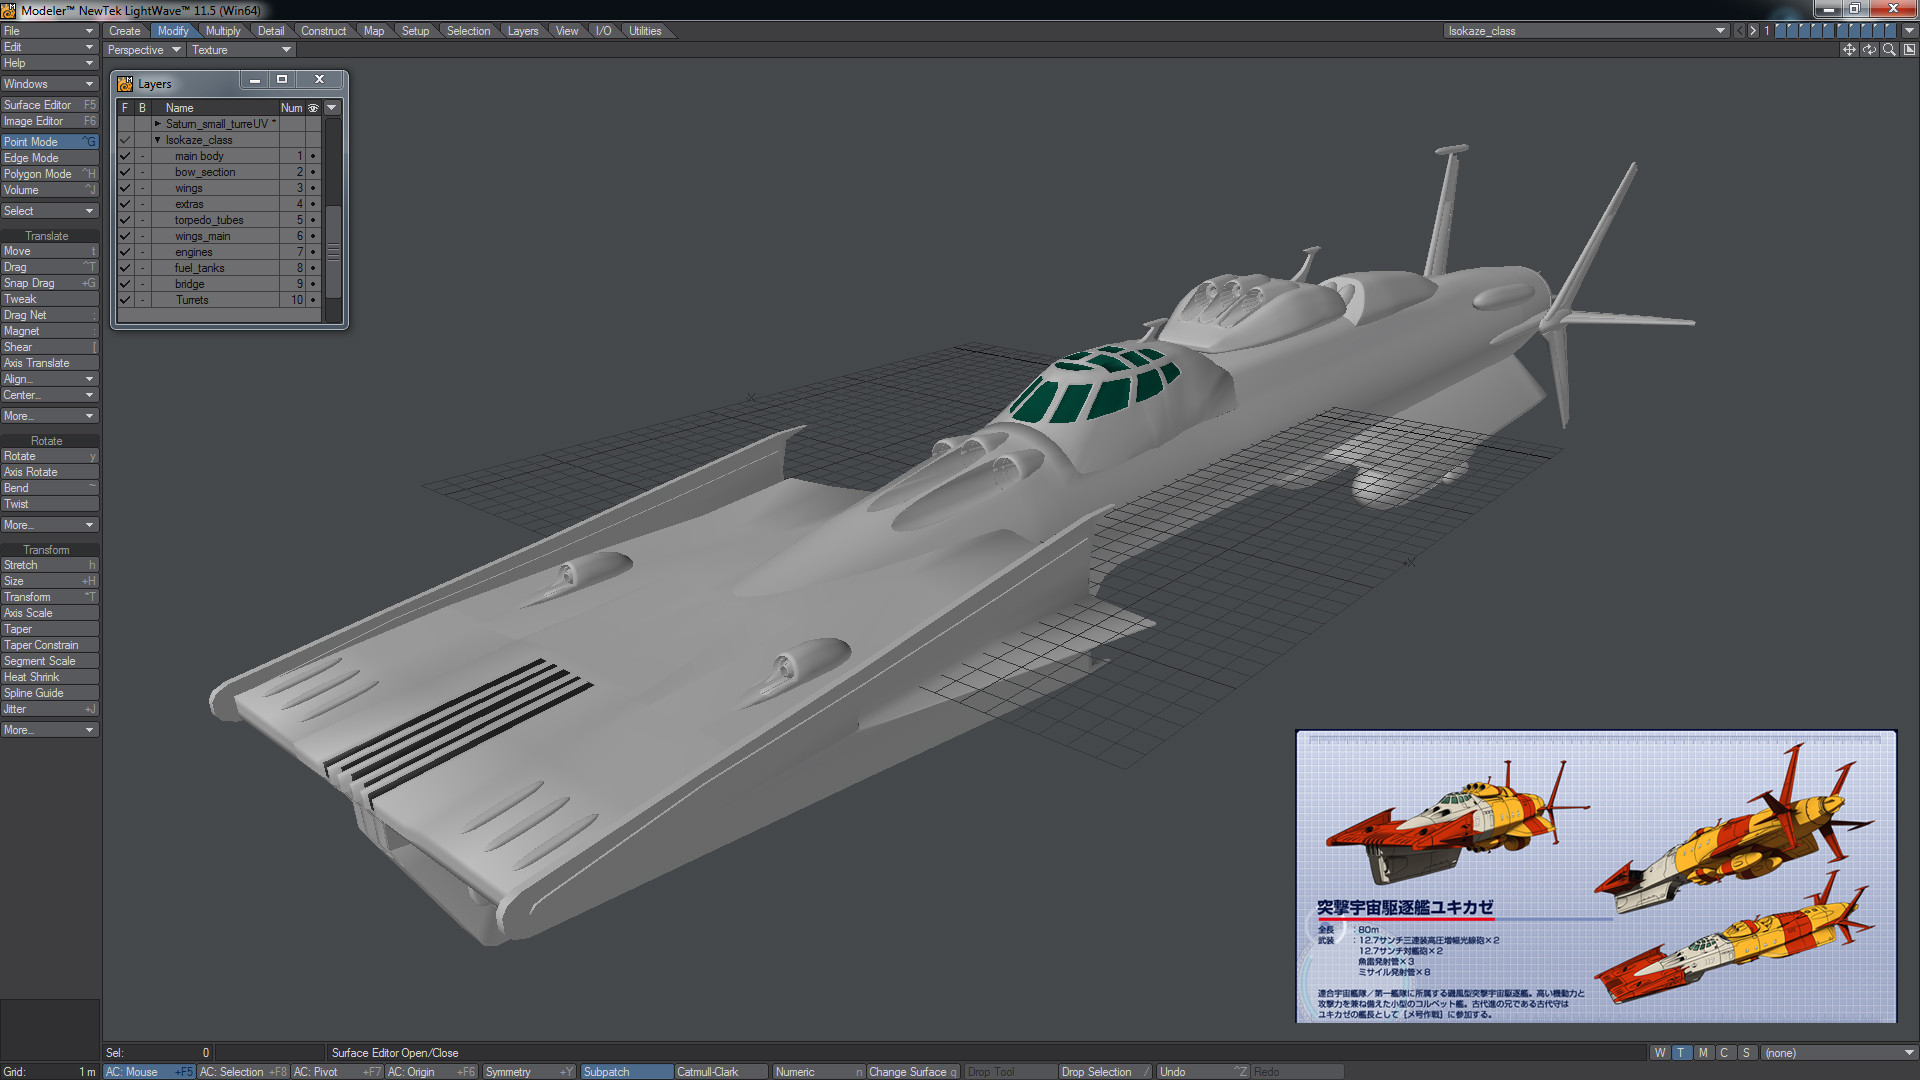Activate the Snap Drag tool
Image resolution: width=1920 pixels, height=1080 pixels.
click(49, 283)
